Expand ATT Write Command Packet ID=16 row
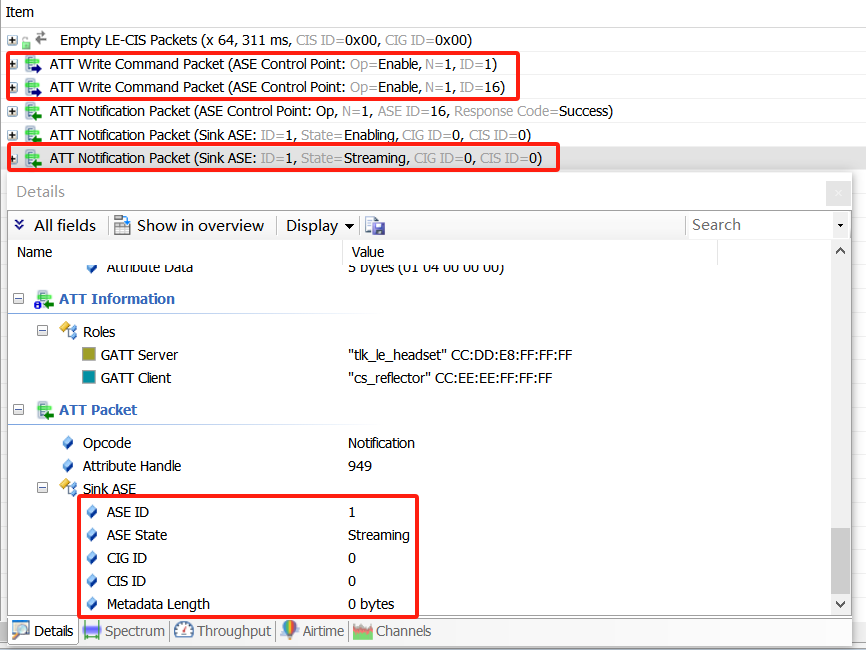The width and height of the screenshot is (866, 650). (x=13, y=87)
